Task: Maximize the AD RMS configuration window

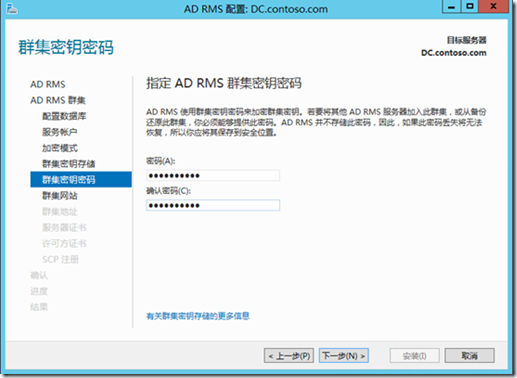Action: pyautogui.click(x=470, y=6)
